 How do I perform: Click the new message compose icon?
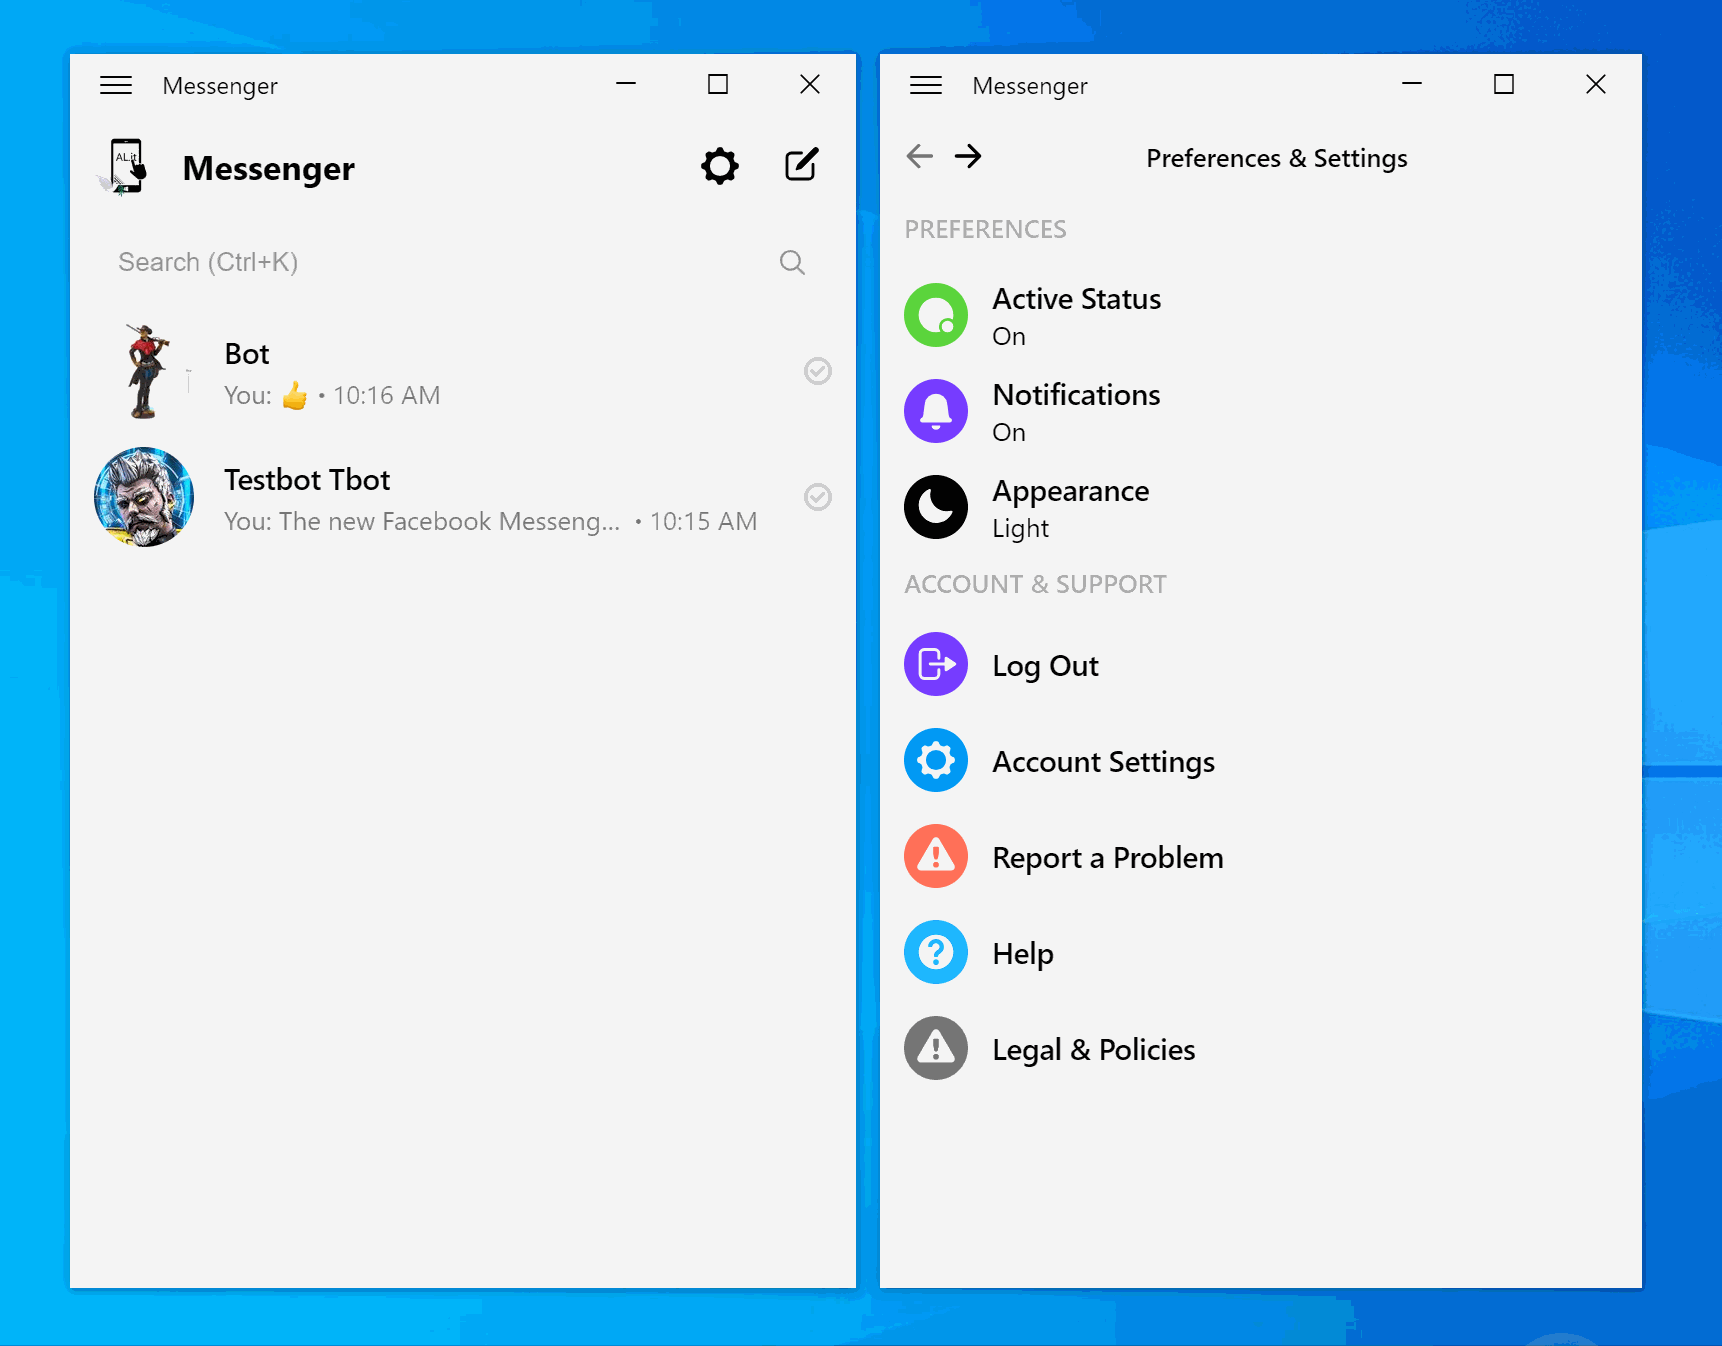click(801, 166)
